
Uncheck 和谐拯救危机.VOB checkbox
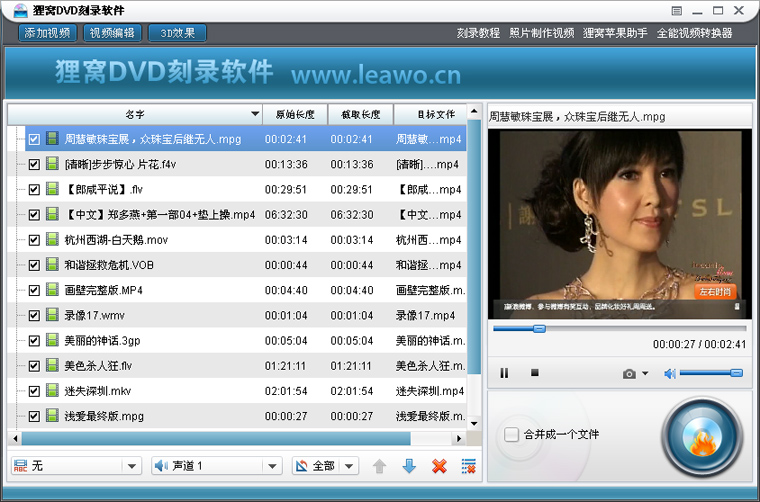34,266
